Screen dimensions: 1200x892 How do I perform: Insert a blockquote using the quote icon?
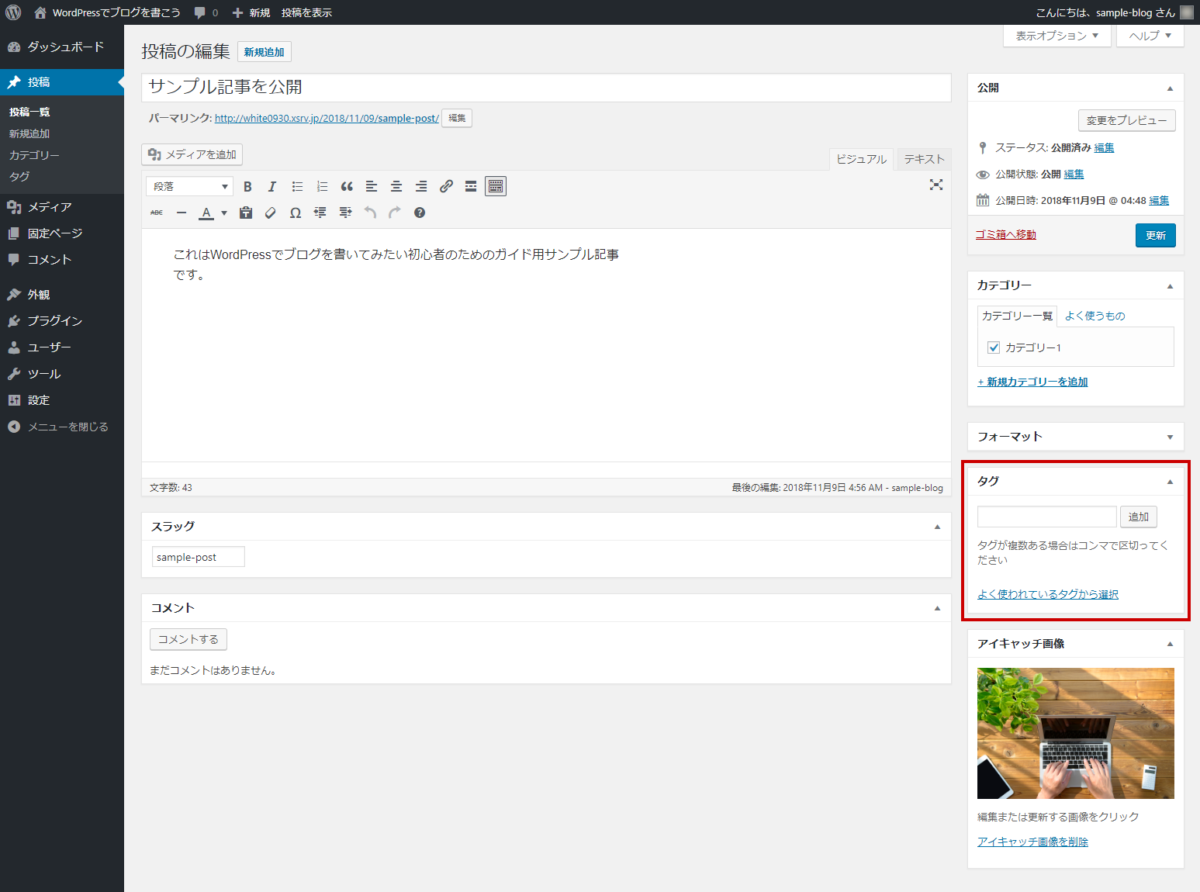[347, 186]
